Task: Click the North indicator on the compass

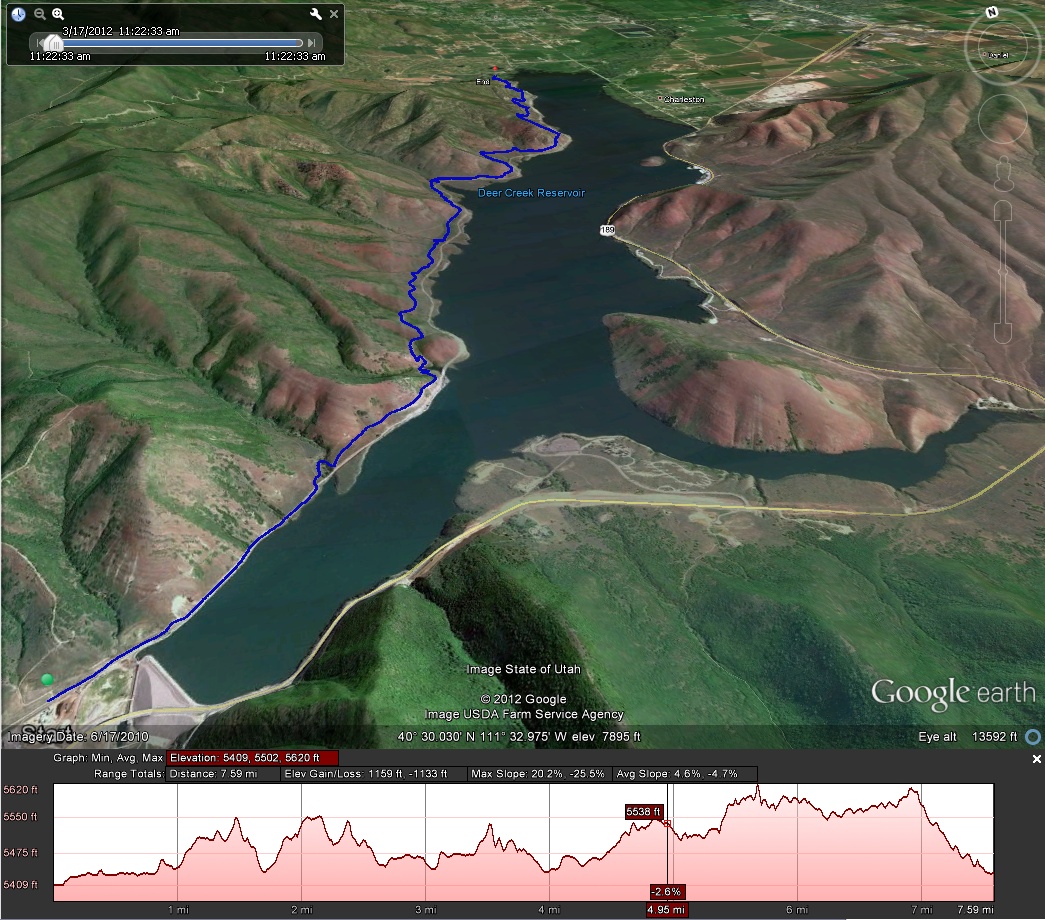Action: (992, 12)
